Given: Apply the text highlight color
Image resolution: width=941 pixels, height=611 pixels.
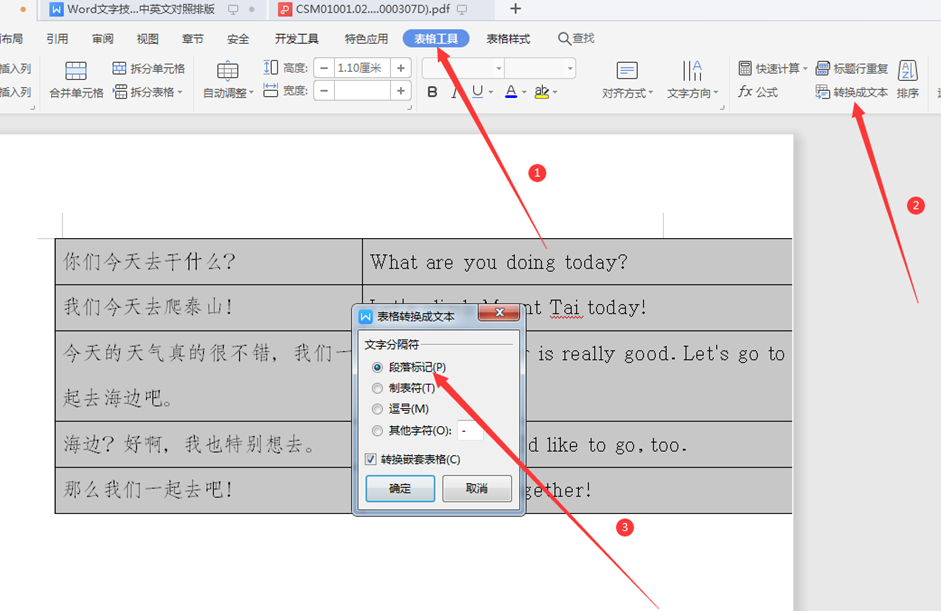Looking at the screenshot, I should tap(541, 91).
